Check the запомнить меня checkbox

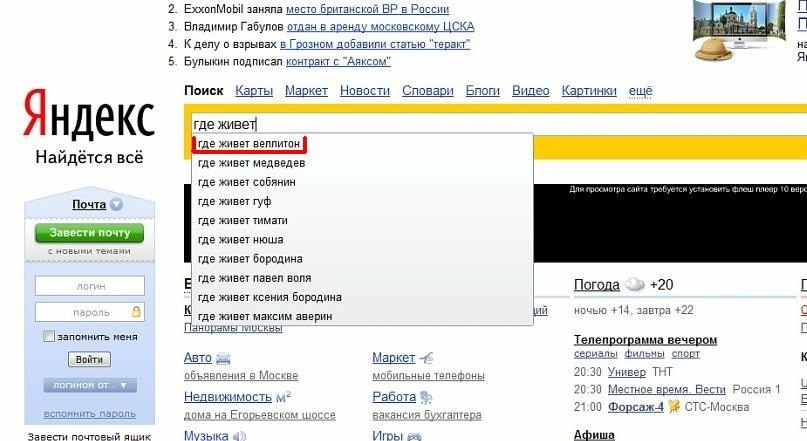coord(48,337)
